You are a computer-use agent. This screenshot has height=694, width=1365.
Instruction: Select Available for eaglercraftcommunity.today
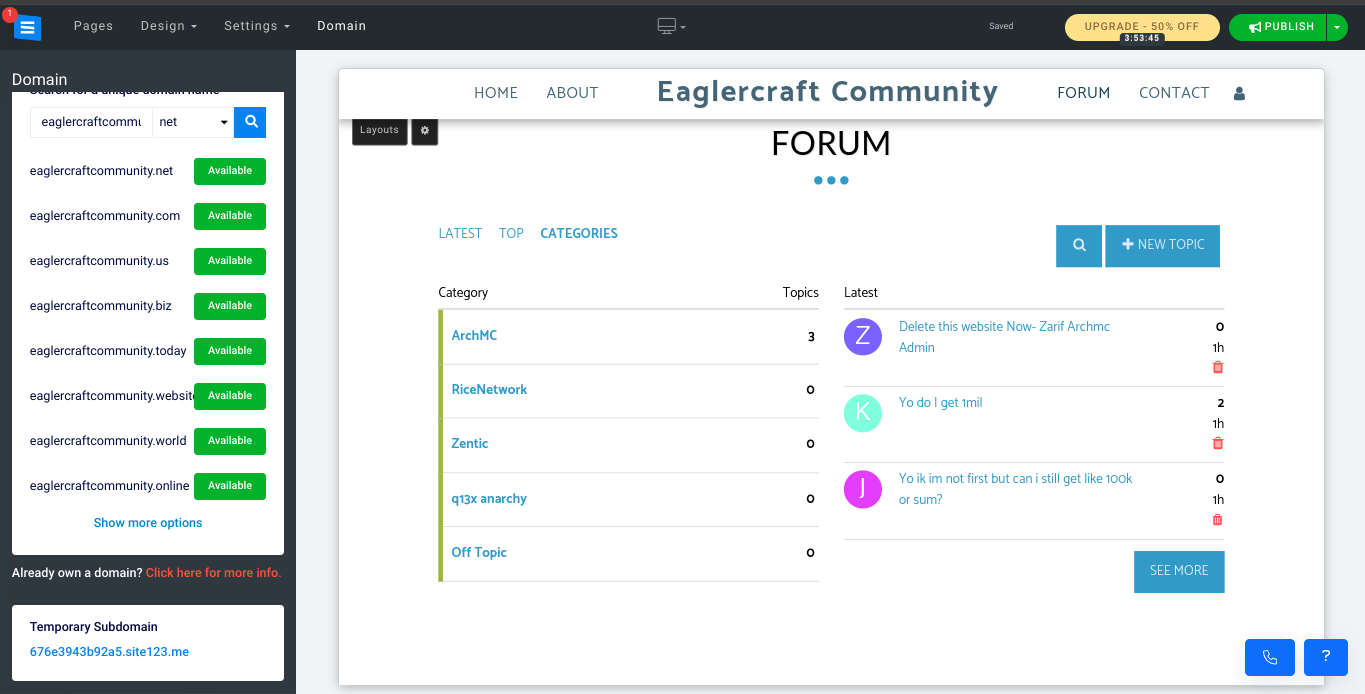tap(230, 351)
